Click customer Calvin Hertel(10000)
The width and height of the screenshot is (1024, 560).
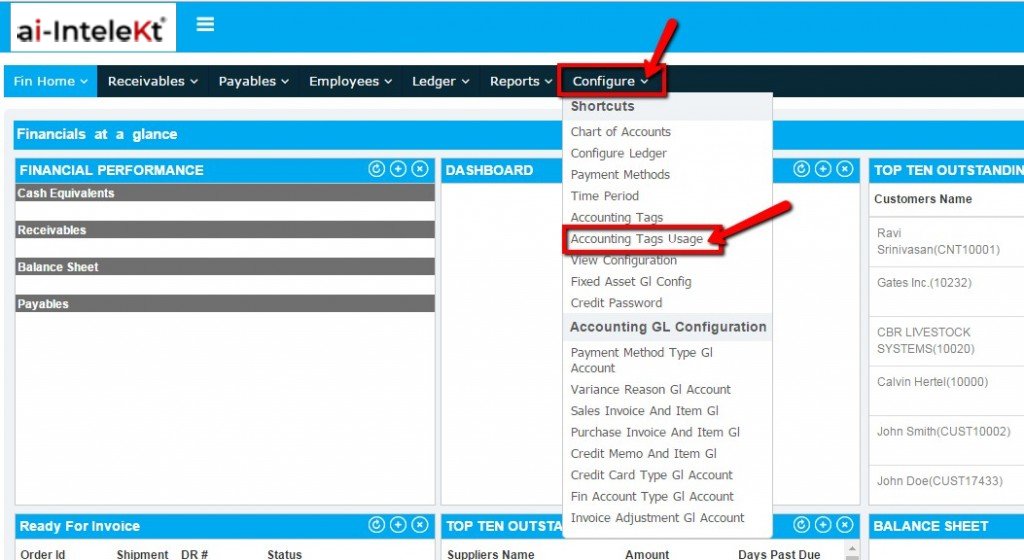pyautogui.click(x=932, y=382)
